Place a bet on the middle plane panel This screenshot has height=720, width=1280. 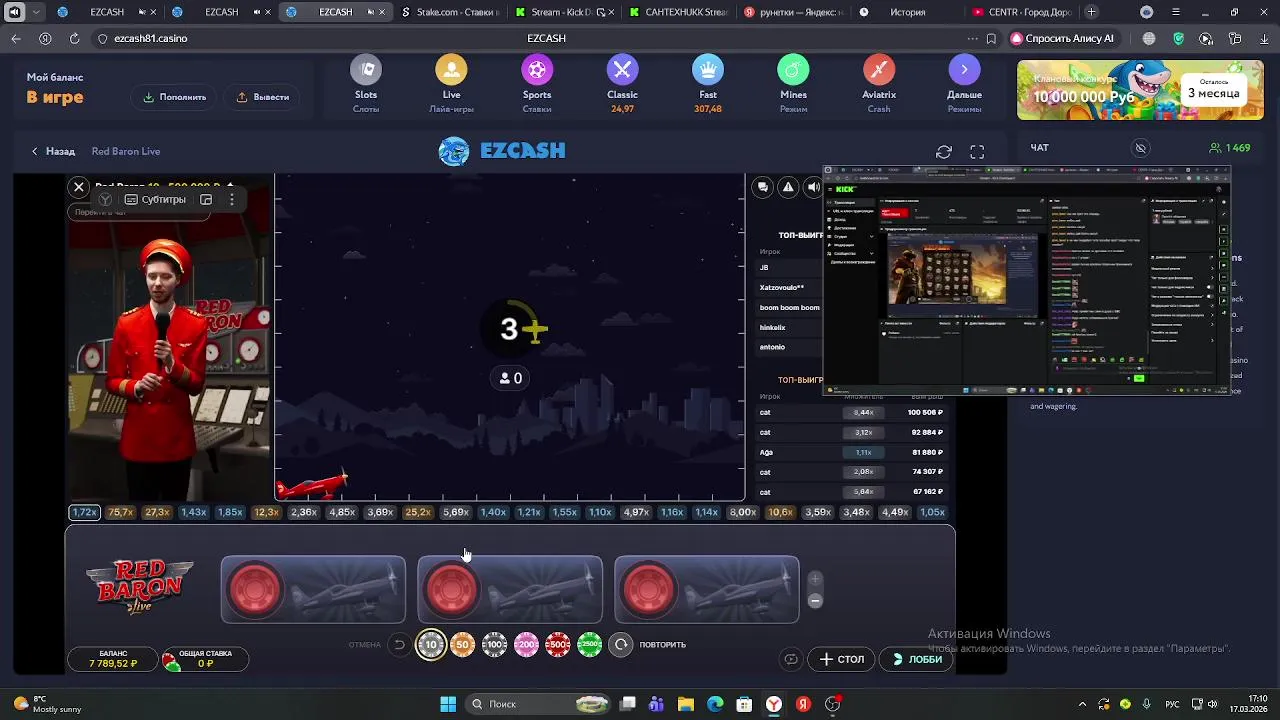[510, 590]
